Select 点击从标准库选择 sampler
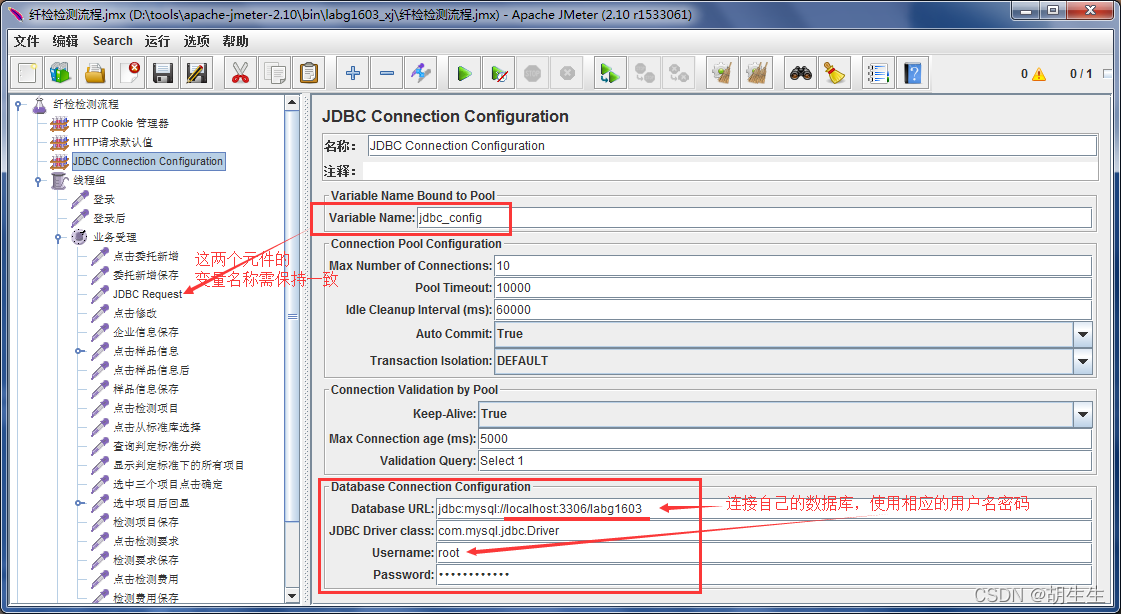This screenshot has width=1121, height=614. click(157, 427)
